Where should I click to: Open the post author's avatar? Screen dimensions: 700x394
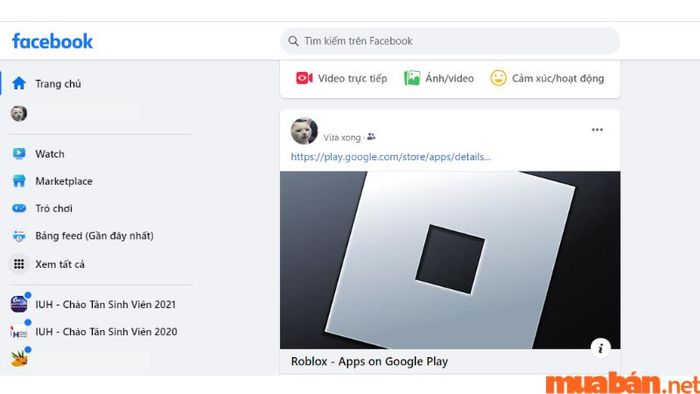coord(304,131)
